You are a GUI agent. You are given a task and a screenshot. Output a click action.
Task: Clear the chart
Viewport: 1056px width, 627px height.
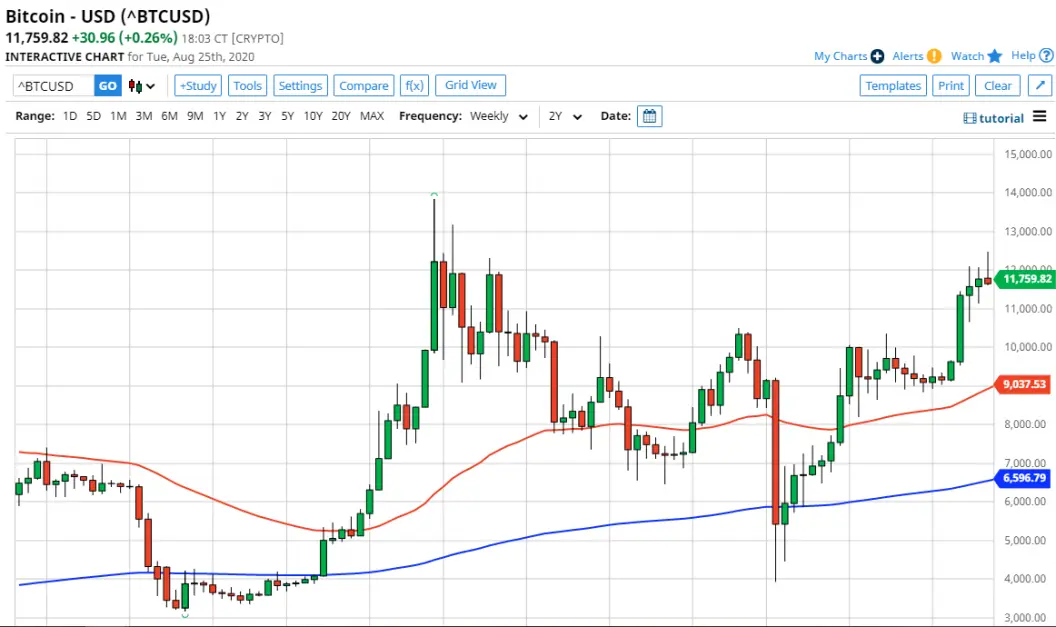[x=997, y=86]
